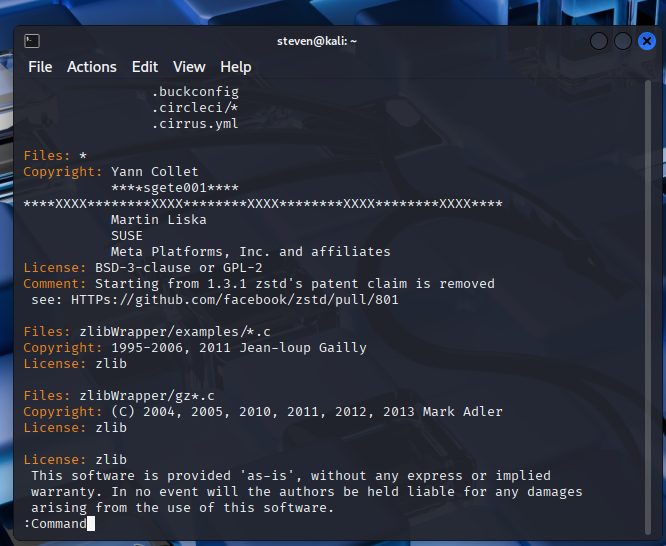Image resolution: width=666 pixels, height=546 pixels.
Task: Click the :Command prompt at the bottom
Action: (55, 523)
